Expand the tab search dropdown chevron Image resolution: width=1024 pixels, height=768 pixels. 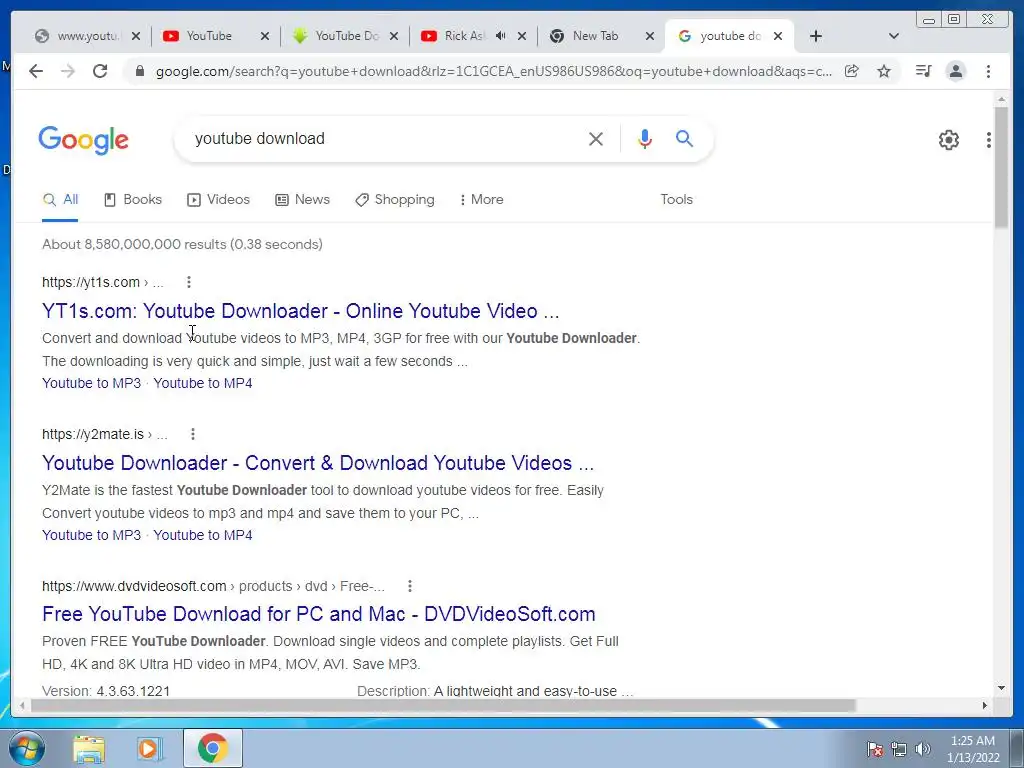tap(893, 36)
